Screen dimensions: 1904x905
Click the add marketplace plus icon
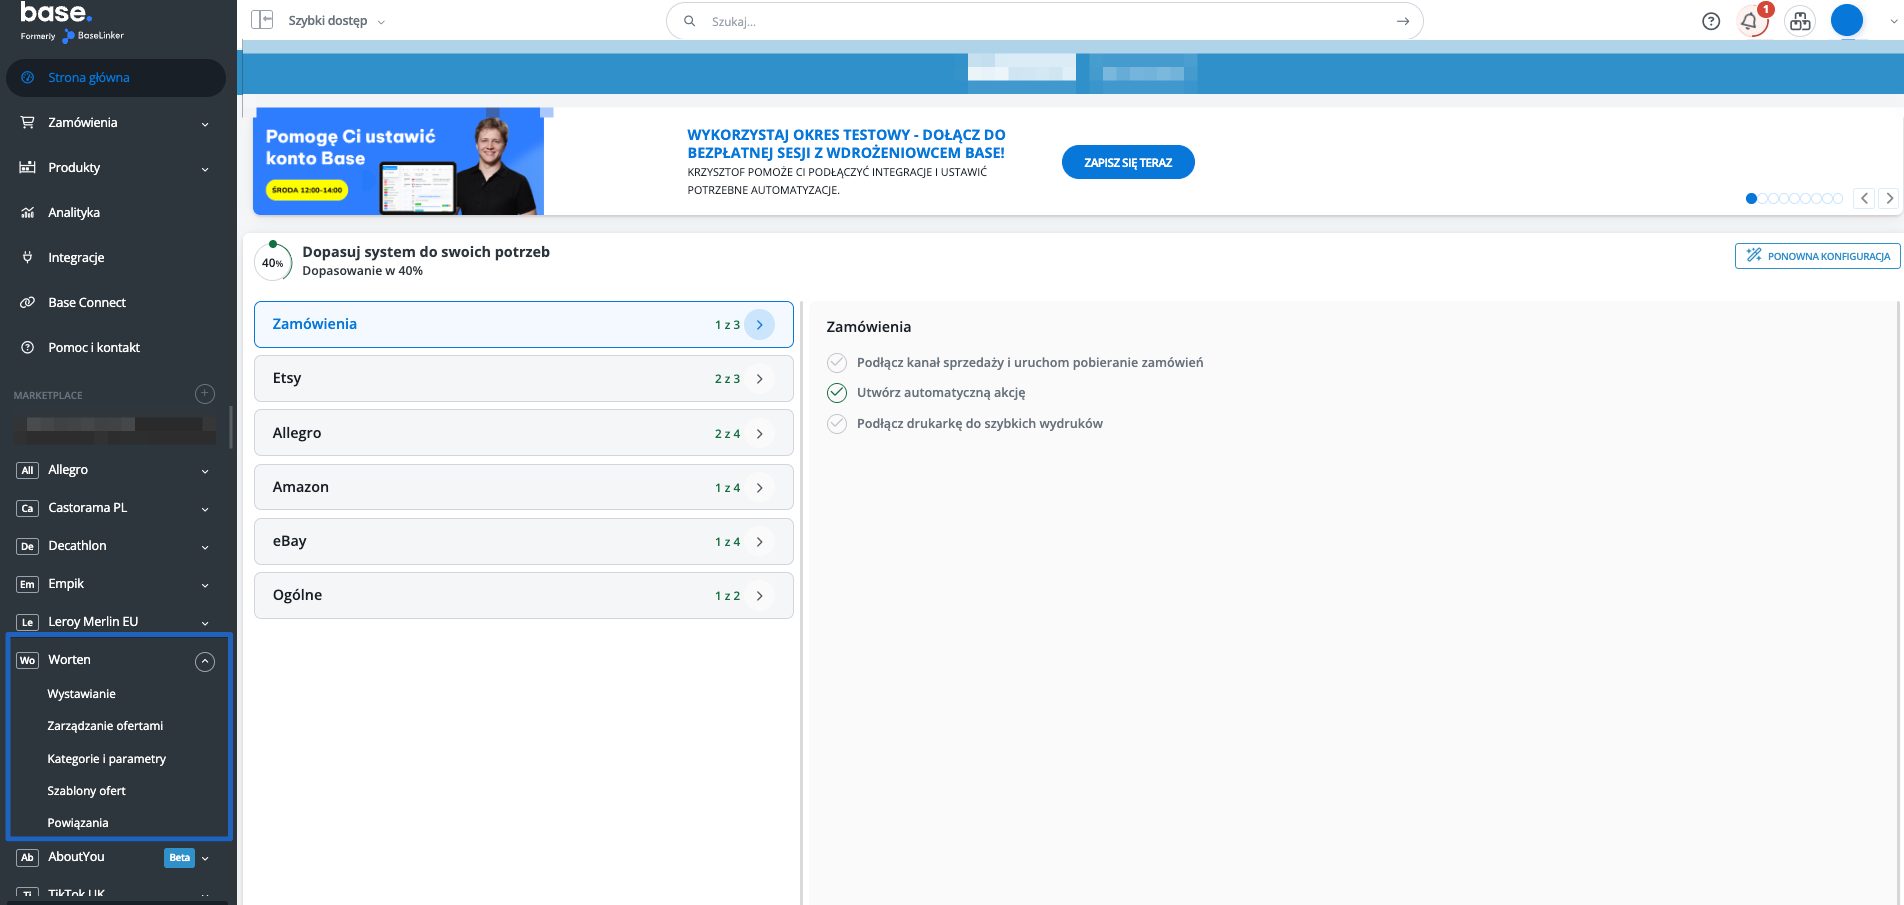click(x=205, y=394)
